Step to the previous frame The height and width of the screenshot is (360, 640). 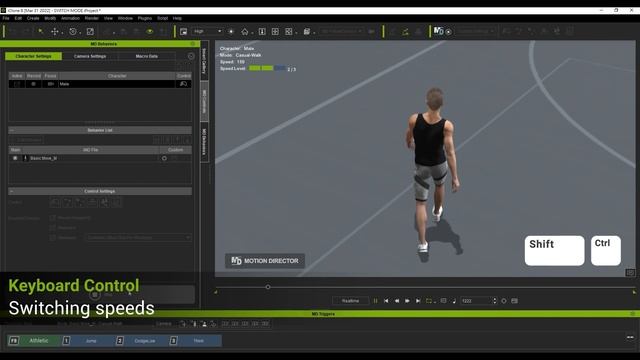397,301
